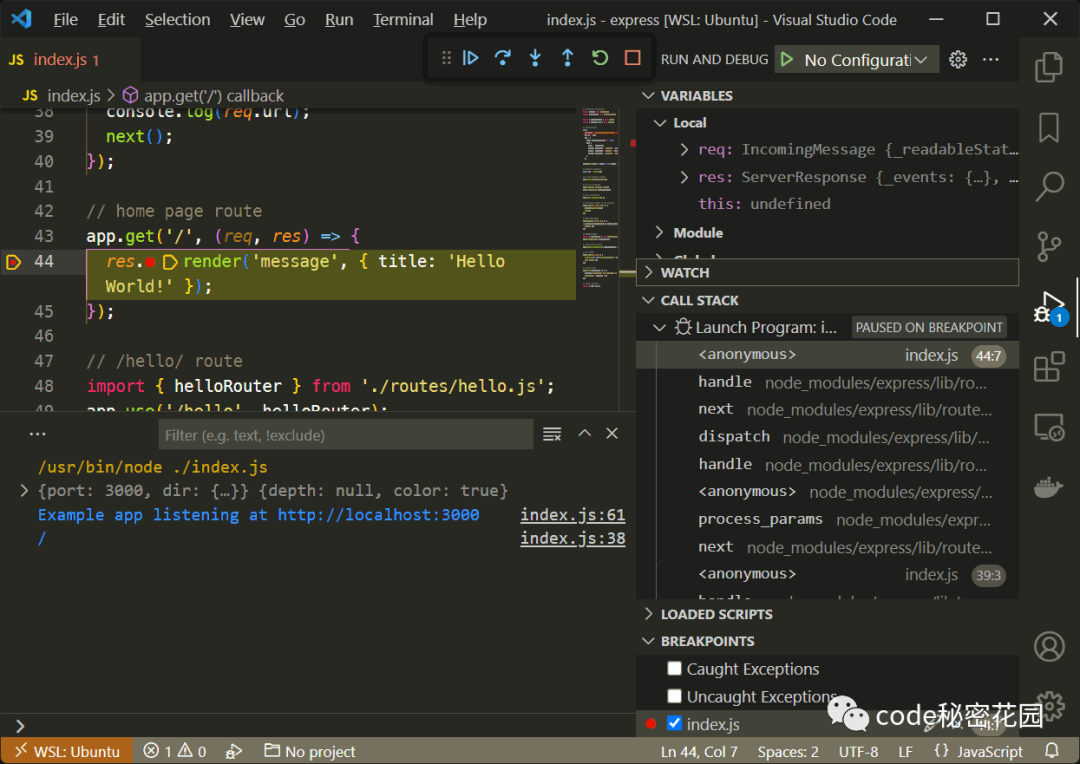Click the Step Out debug button
The width and height of the screenshot is (1080, 764).
(568, 58)
